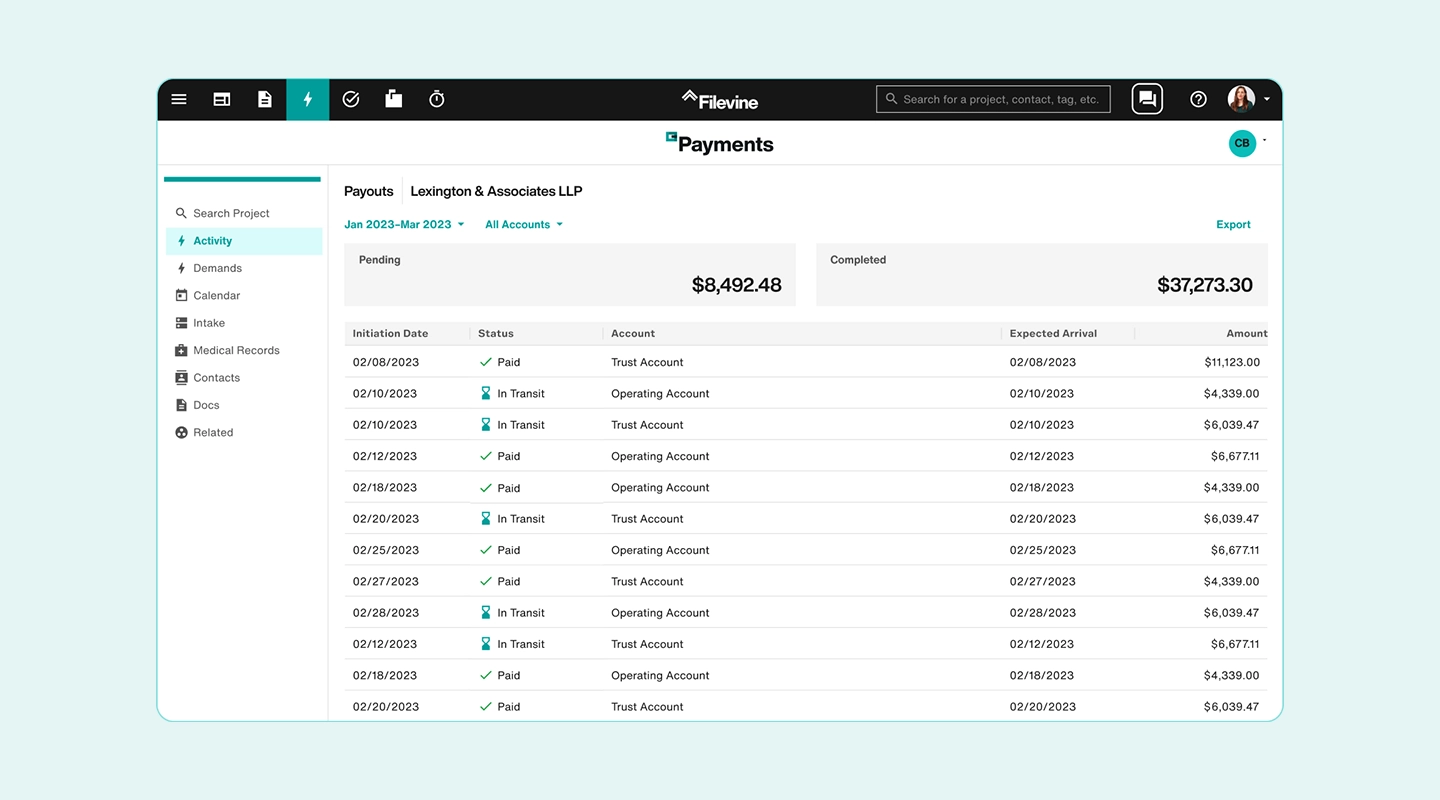1440x800 pixels.
Task: Select the highlighted lightning activity icon
Action: point(308,99)
